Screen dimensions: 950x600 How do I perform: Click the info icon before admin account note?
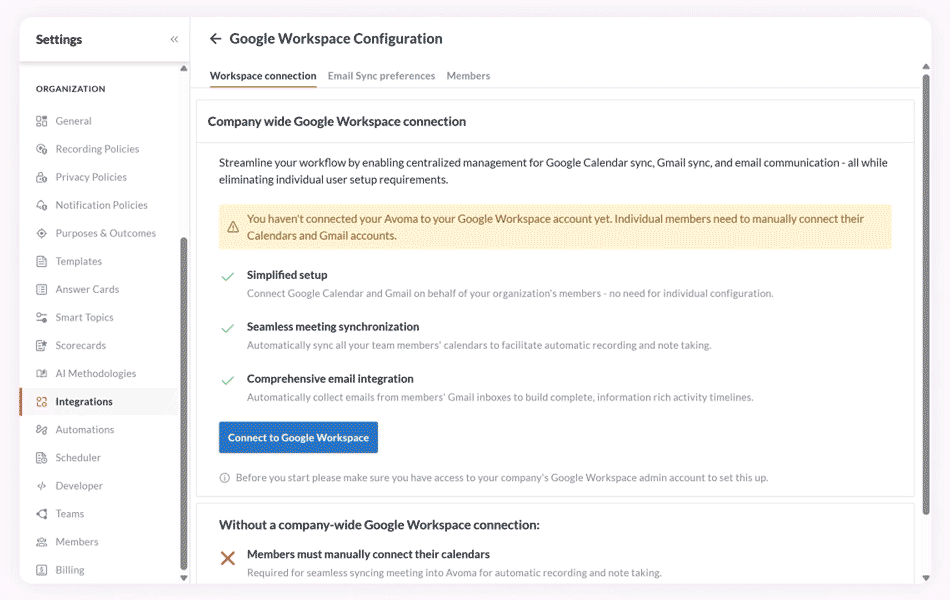[224, 478]
